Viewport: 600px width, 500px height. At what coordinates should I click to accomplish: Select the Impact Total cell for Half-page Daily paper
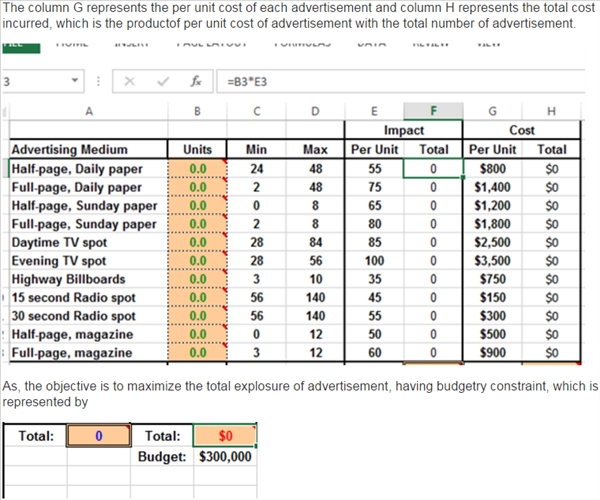pos(432,168)
